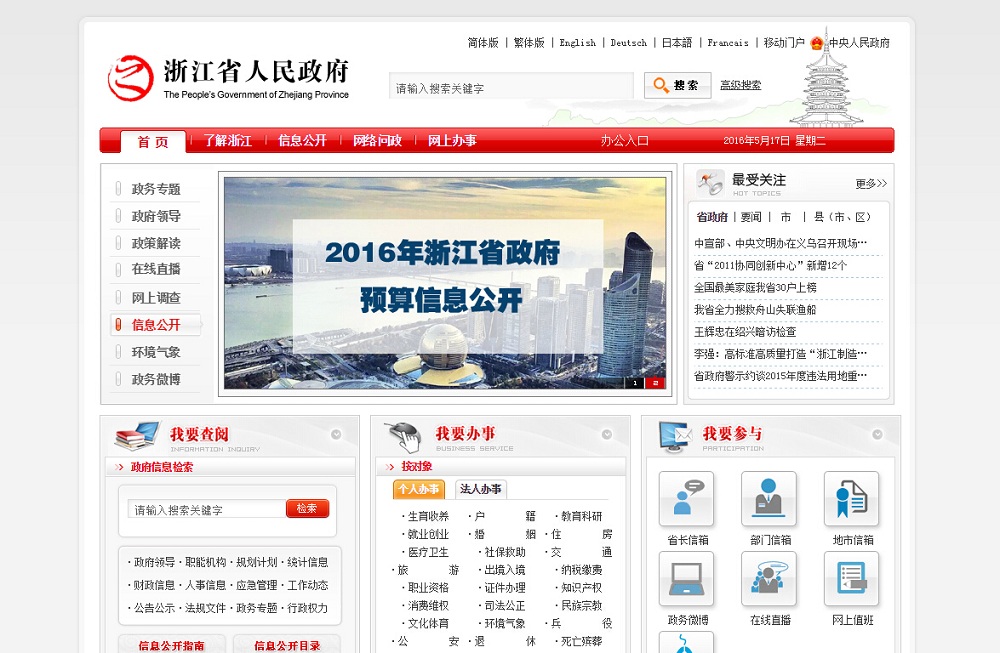This screenshot has height=653, width=1000.
Task: Select highlighted 信息公开 in the sidebar
Action: 156,325
